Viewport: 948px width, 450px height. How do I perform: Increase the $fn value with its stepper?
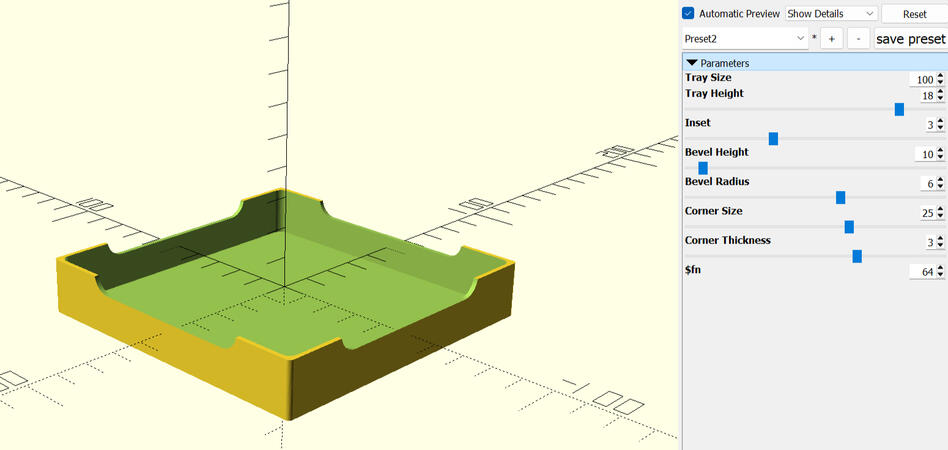(940, 269)
